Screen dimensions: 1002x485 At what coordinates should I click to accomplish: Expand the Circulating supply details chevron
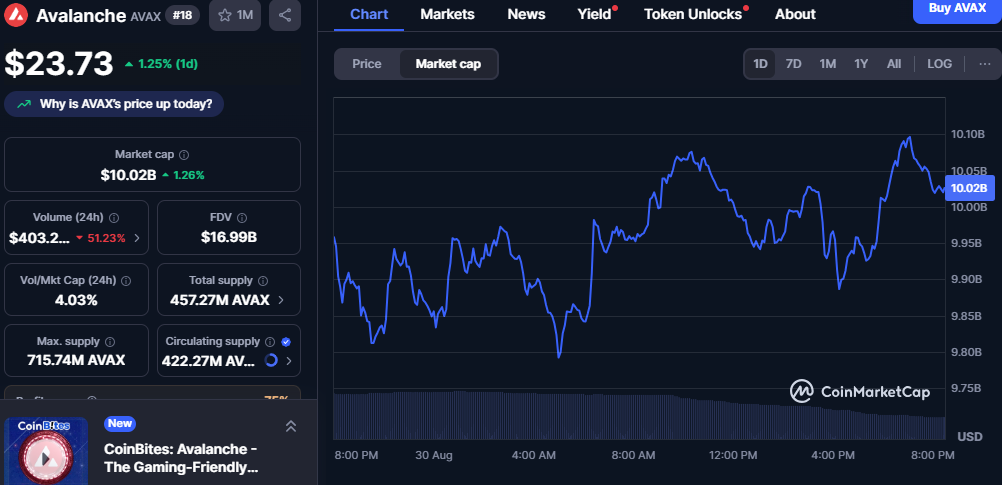tap(289, 361)
